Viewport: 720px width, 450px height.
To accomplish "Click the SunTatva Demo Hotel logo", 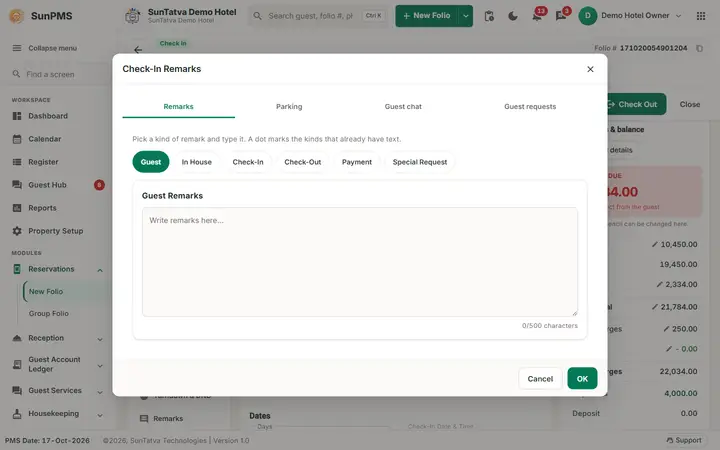I will pos(133,16).
